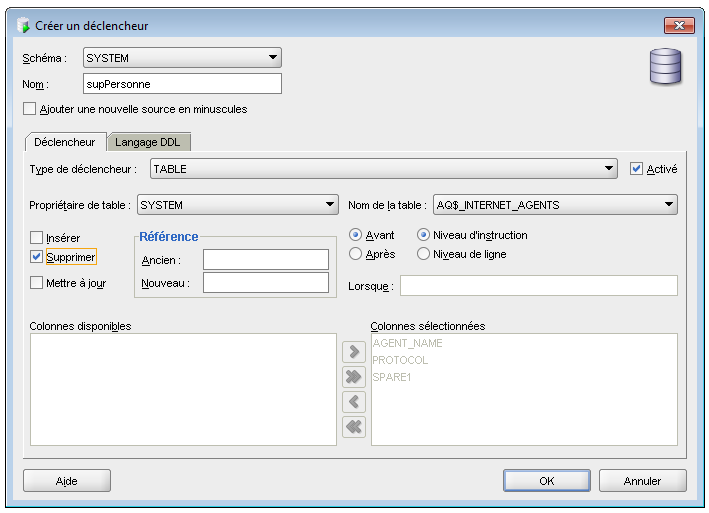This screenshot has width=709, height=513.
Task: Select the Après radio button
Action: [355, 254]
